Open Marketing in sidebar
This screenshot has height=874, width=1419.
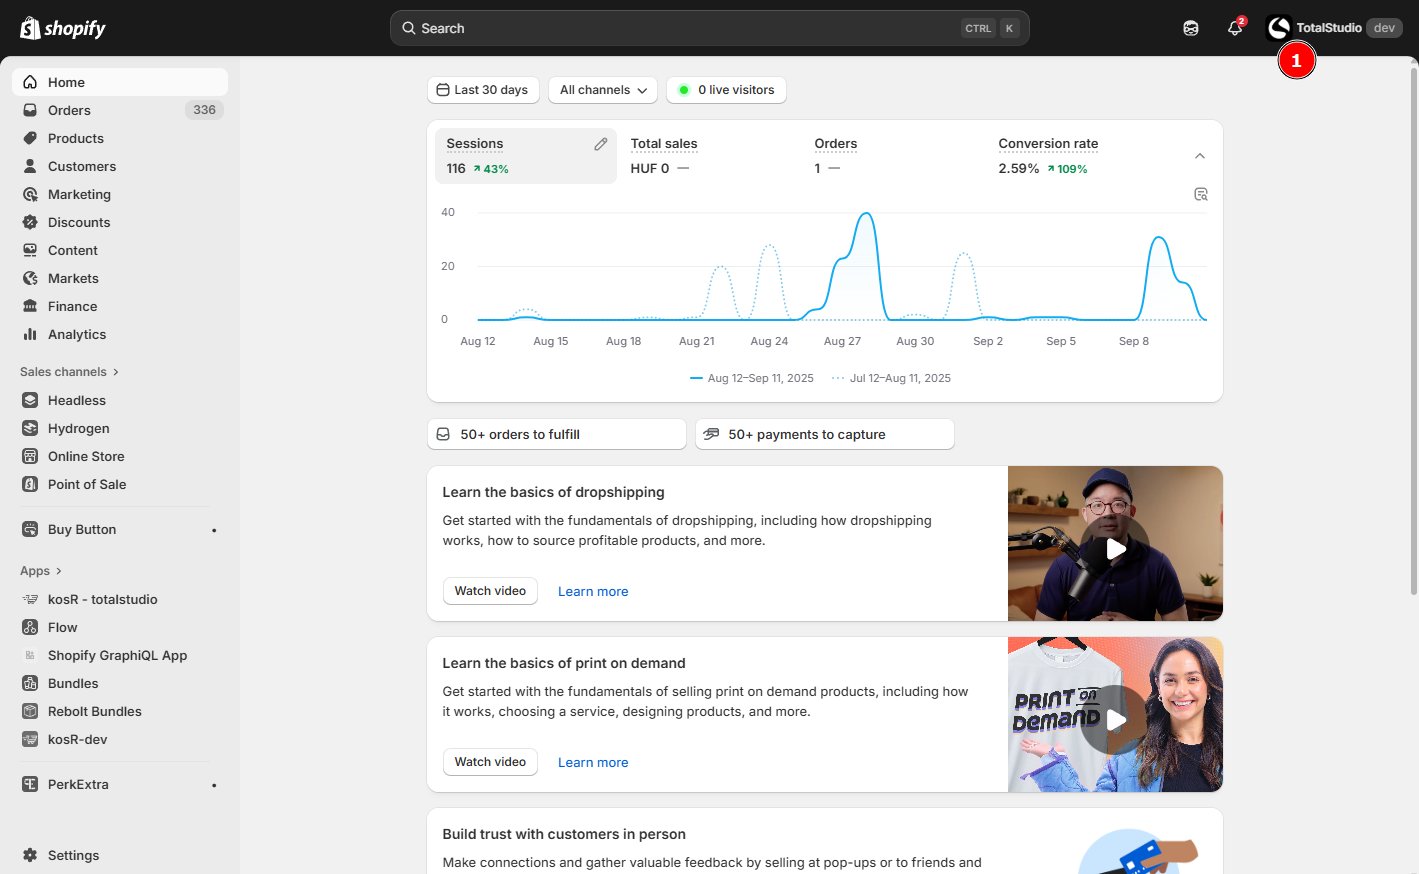point(120,194)
